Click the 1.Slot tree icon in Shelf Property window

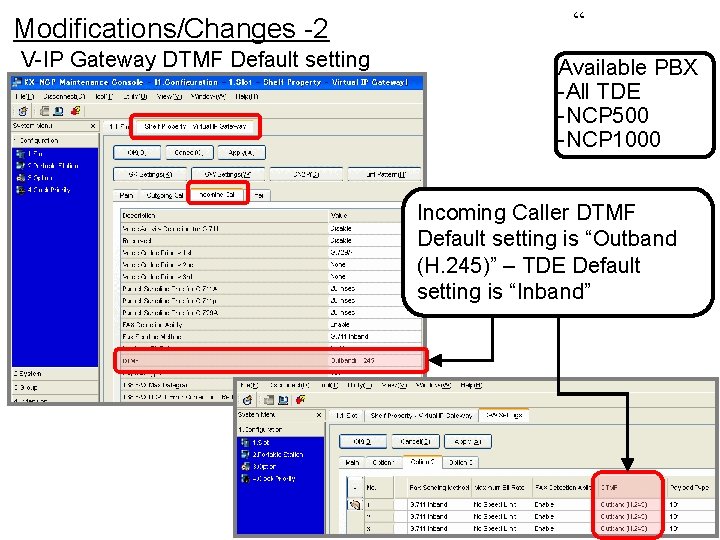pyautogui.click(x=20, y=154)
